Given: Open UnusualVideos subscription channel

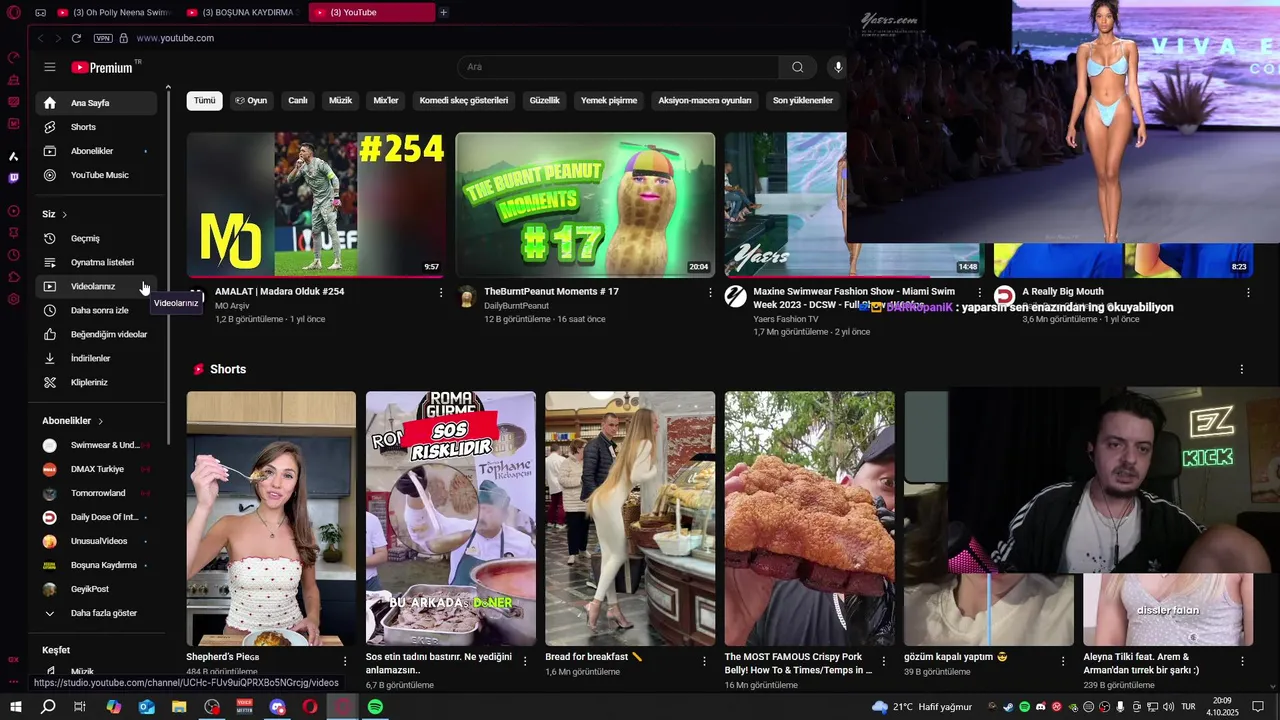Looking at the screenshot, I should 96,541.
